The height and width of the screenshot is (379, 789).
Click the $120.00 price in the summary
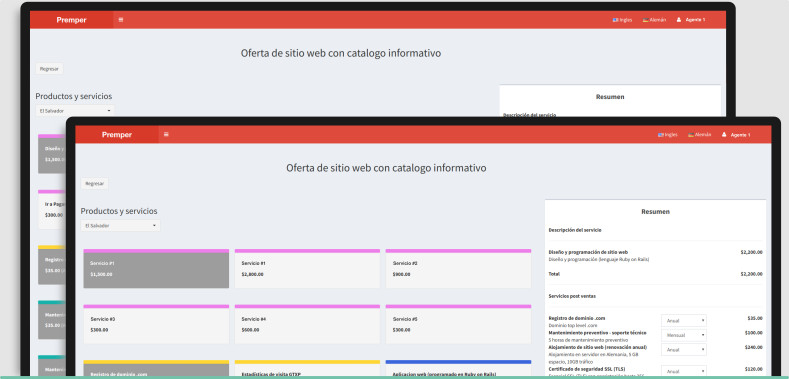[753, 369]
